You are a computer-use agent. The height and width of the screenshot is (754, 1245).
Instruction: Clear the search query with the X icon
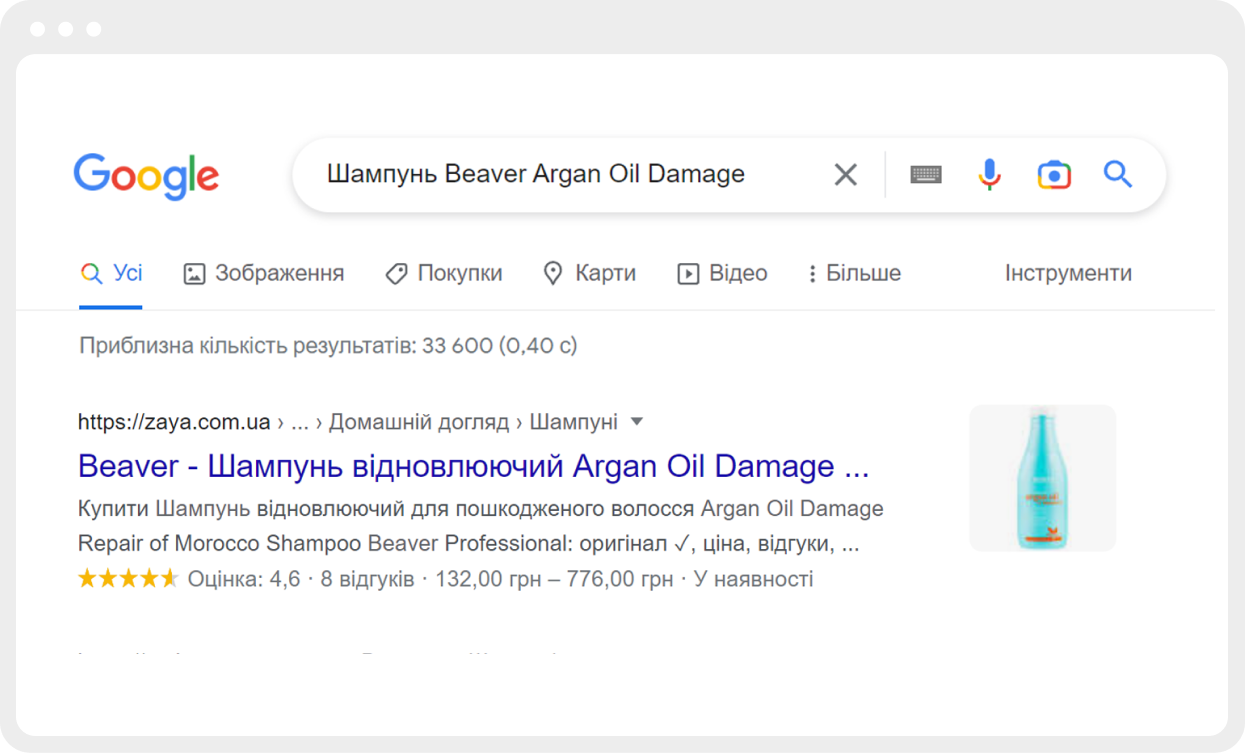tap(846, 174)
